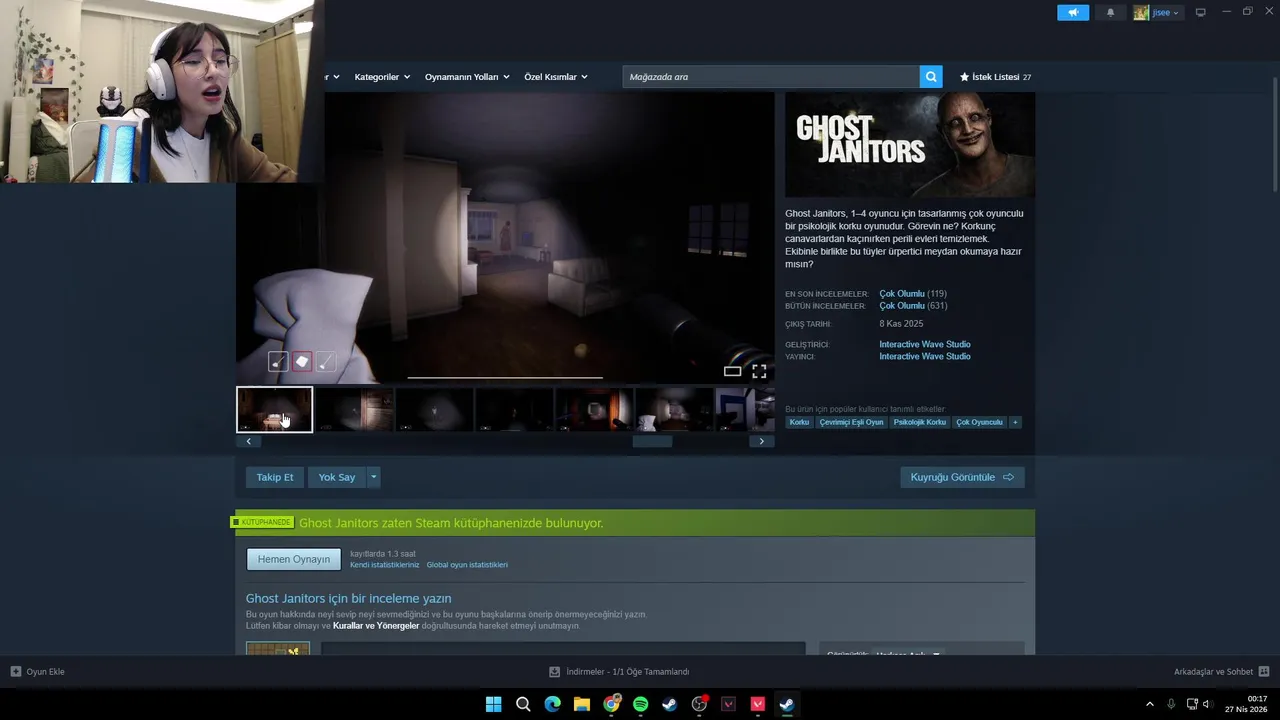Open the announcements megaphone icon
Screen dimensions: 1280x720
(1073, 13)
